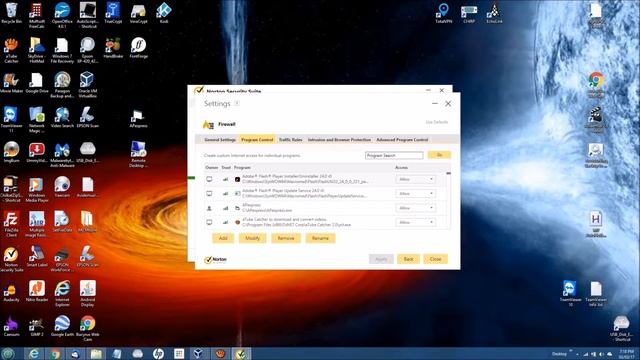
Task: Open the VeraCrypt desktop shortcut
Action: point(138,13)
